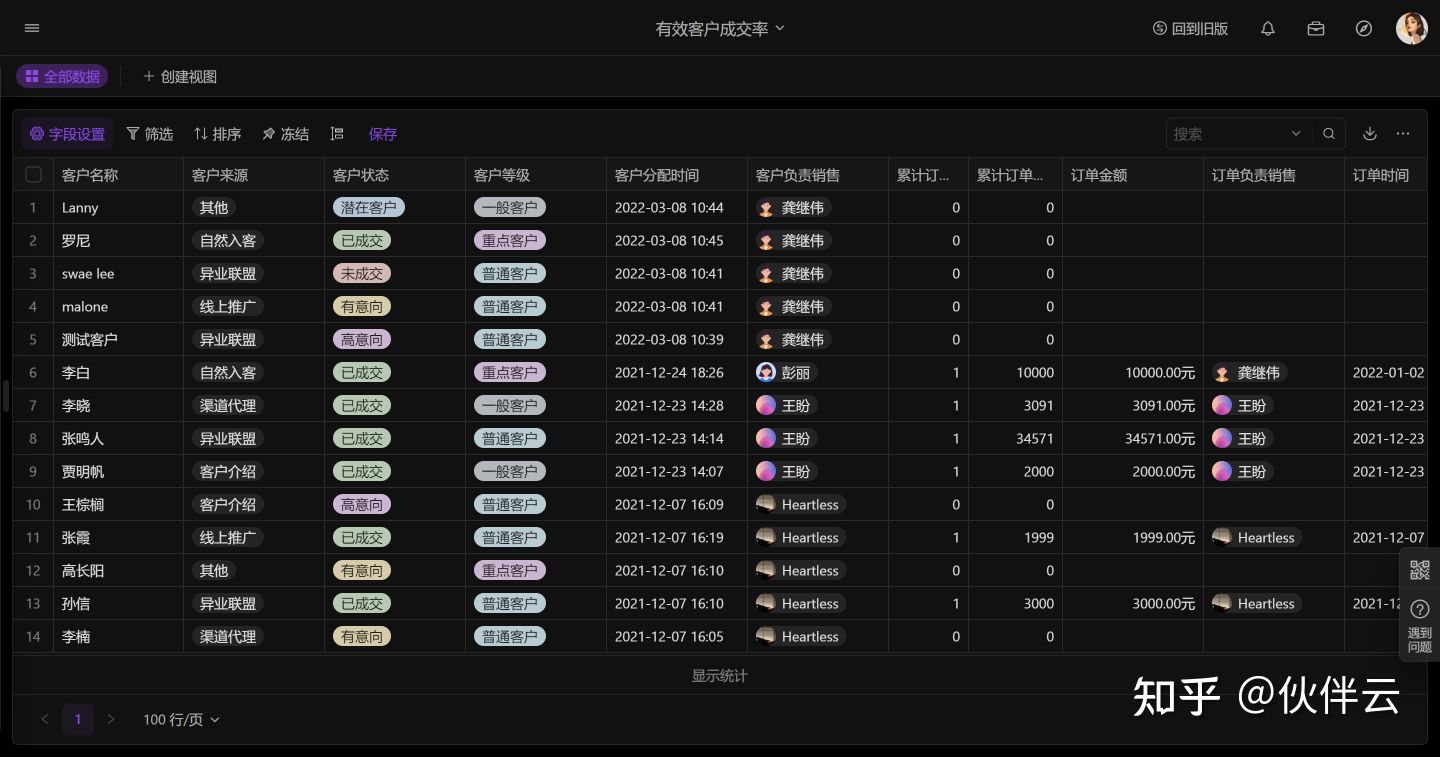The image size is (1440, 757).
Task: Open the 冻结 freeze columns tool
Action: (x=285, y=134)
